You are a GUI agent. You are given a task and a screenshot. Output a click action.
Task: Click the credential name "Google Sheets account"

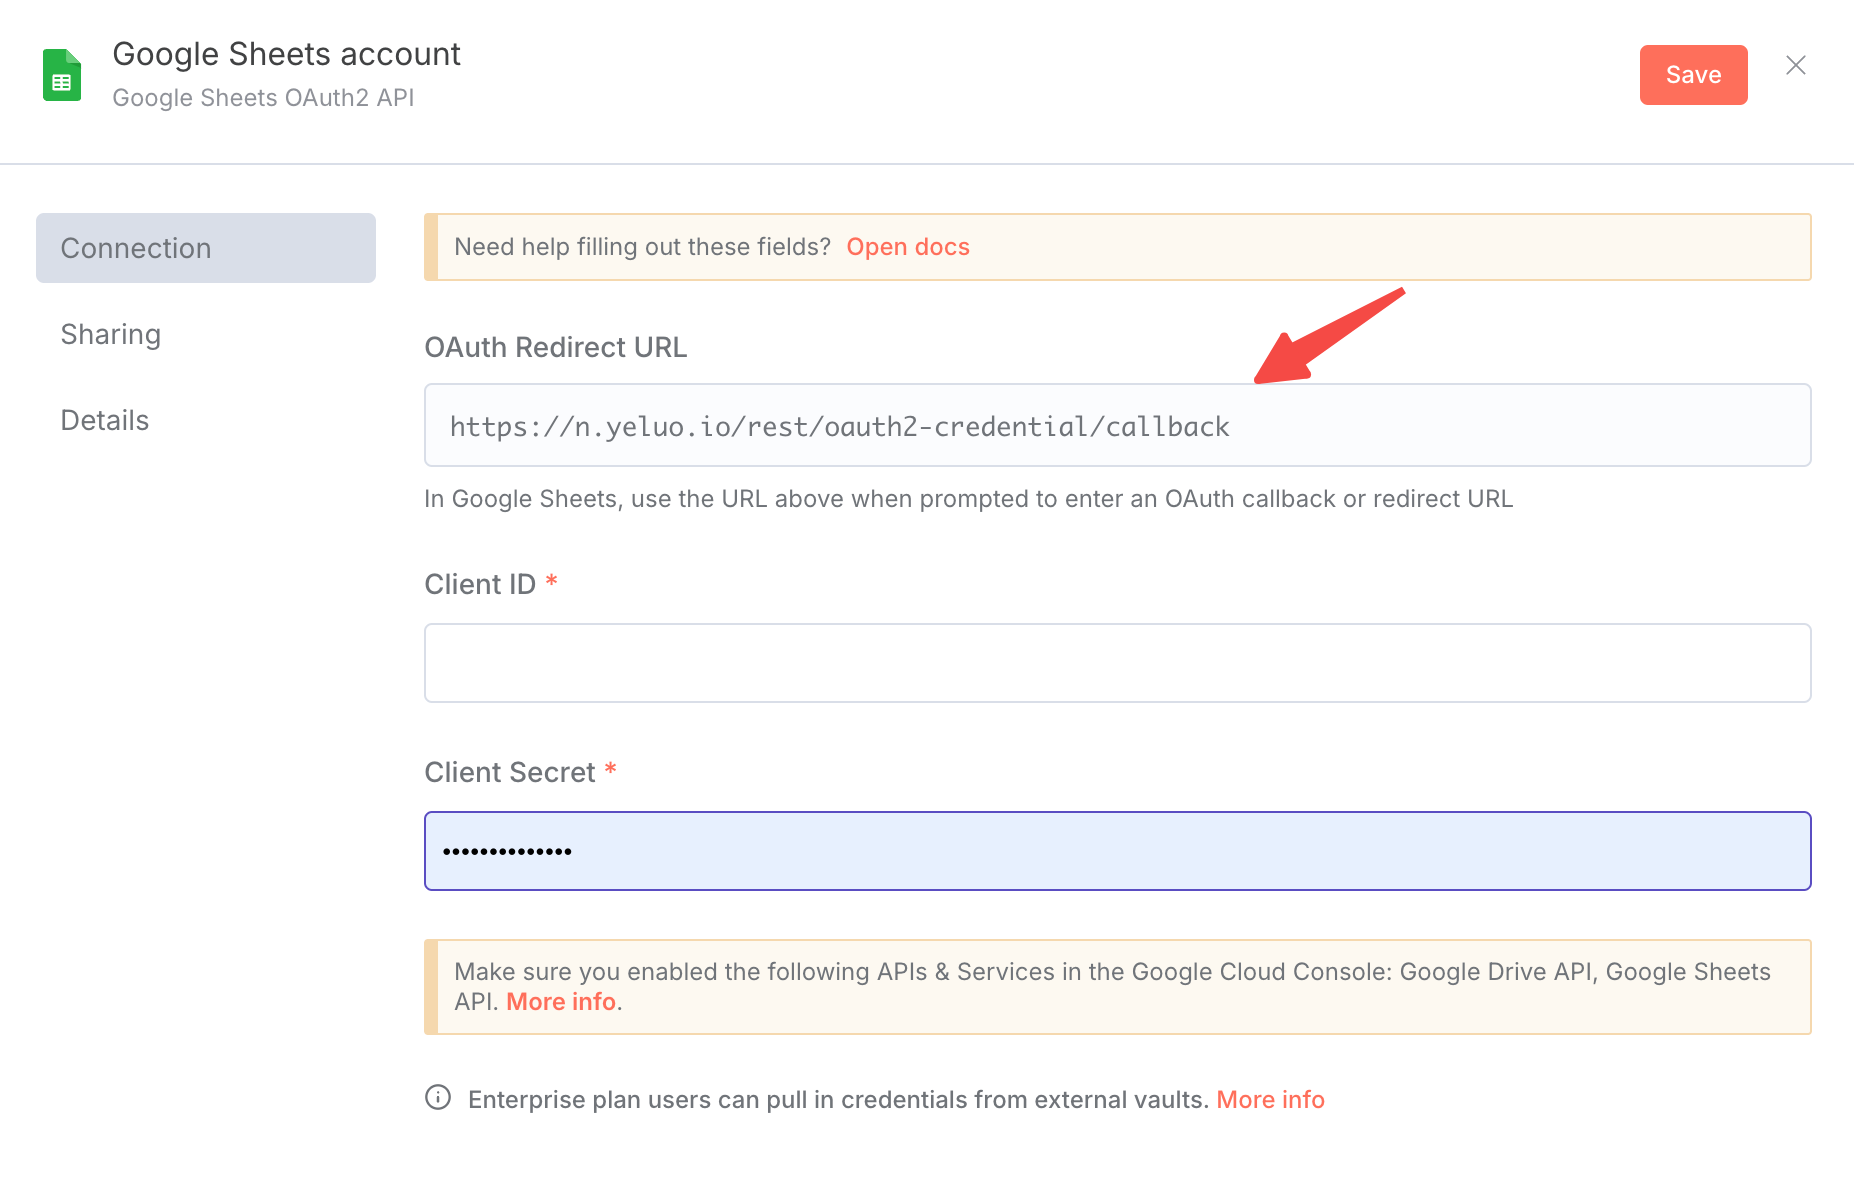click(286, 54)
